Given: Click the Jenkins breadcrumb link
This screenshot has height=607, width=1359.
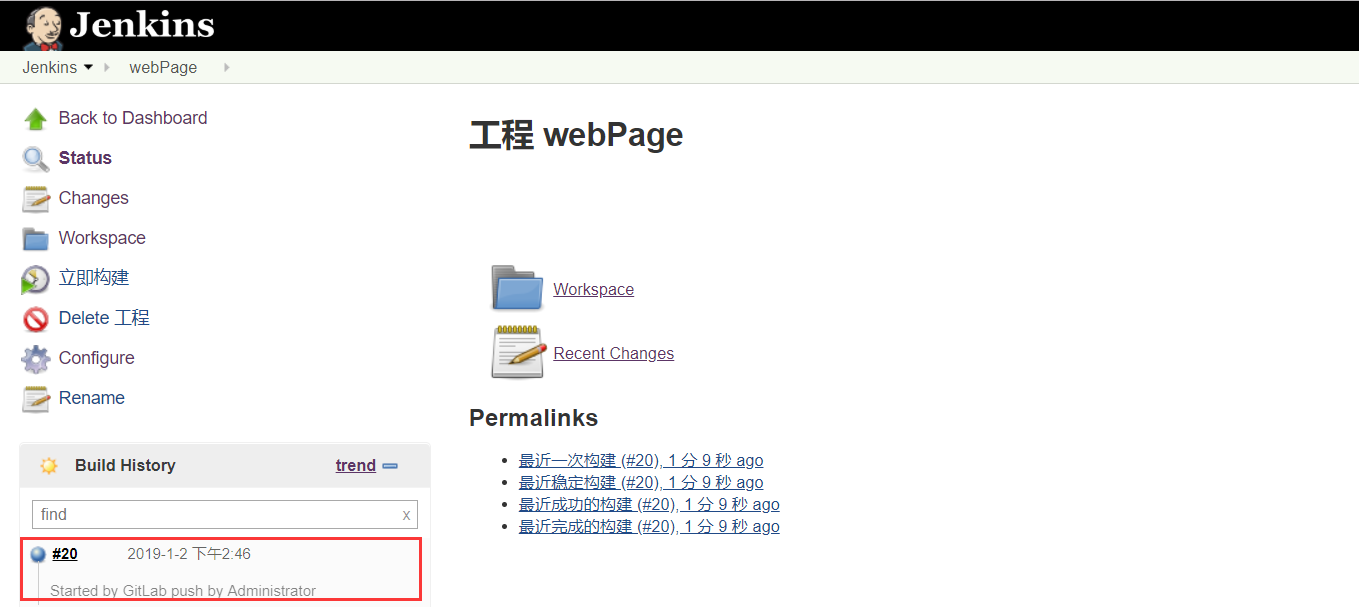Looking at the screenshot, I should pyautogui.click(x=50, y=68).
